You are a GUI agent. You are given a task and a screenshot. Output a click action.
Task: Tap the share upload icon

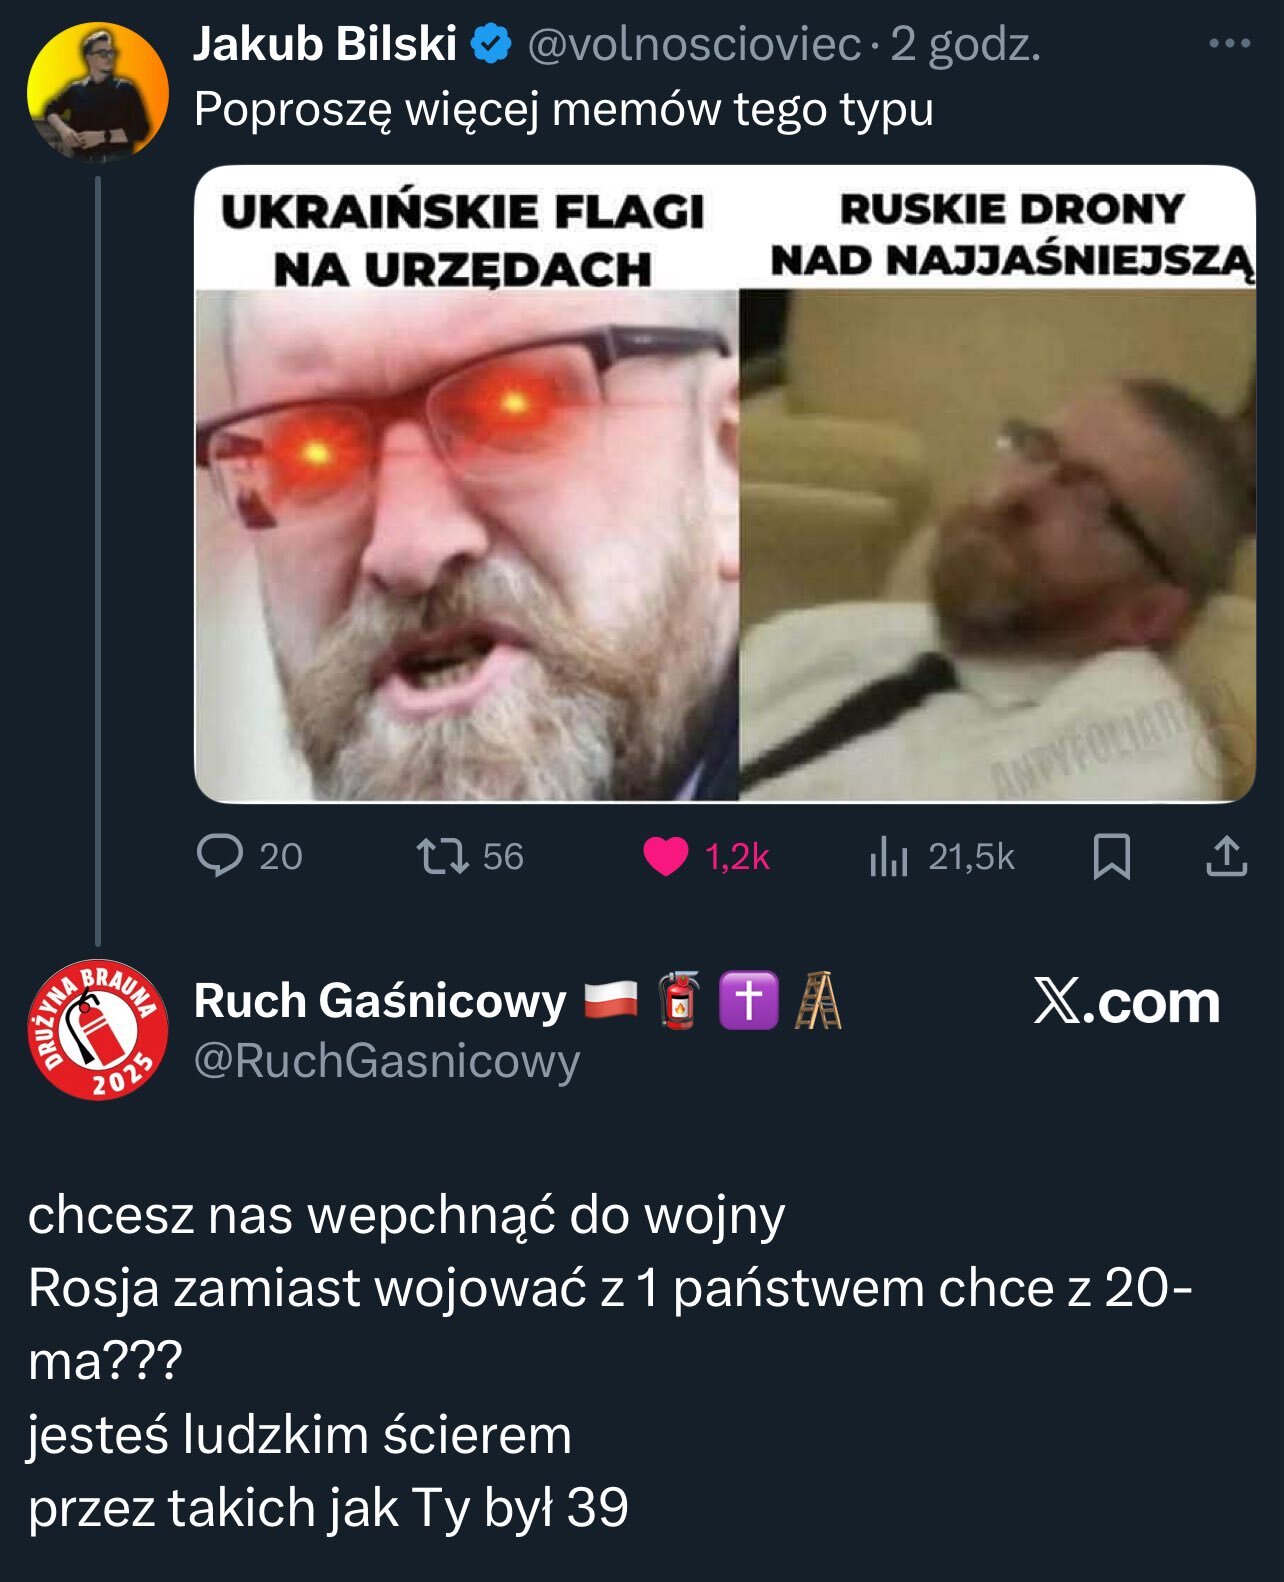coord(1226,857)
